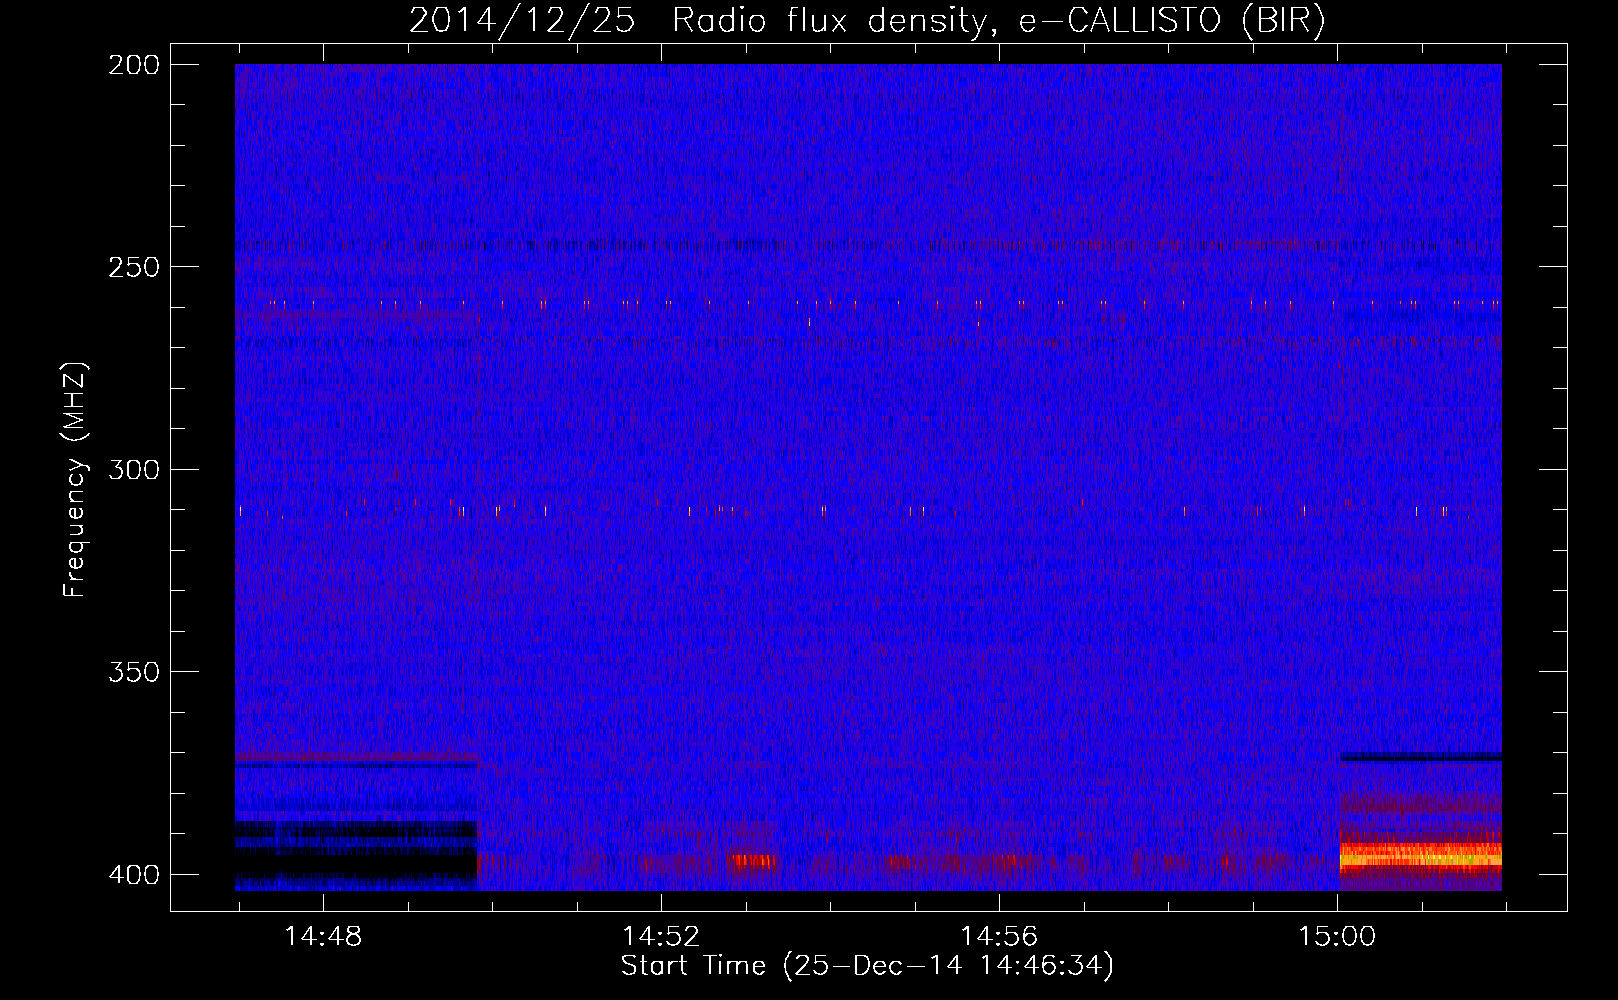This screenshot has width=1618, height=1000.
Task: Click the bright yellow burst near 400 MHz
Action: (x=1420, y=856)
